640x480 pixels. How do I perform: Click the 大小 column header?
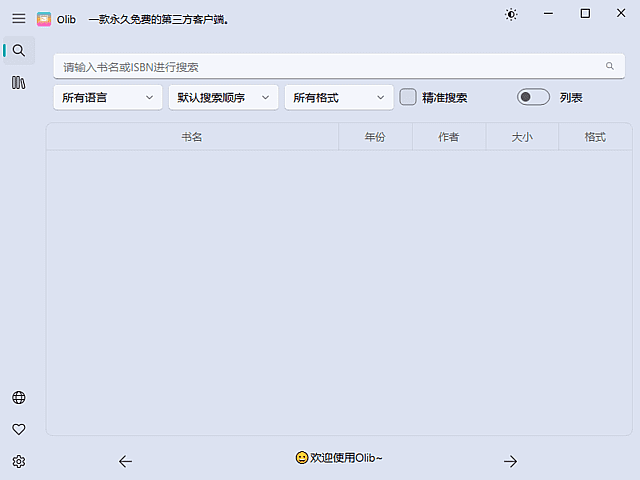point(522,137)
